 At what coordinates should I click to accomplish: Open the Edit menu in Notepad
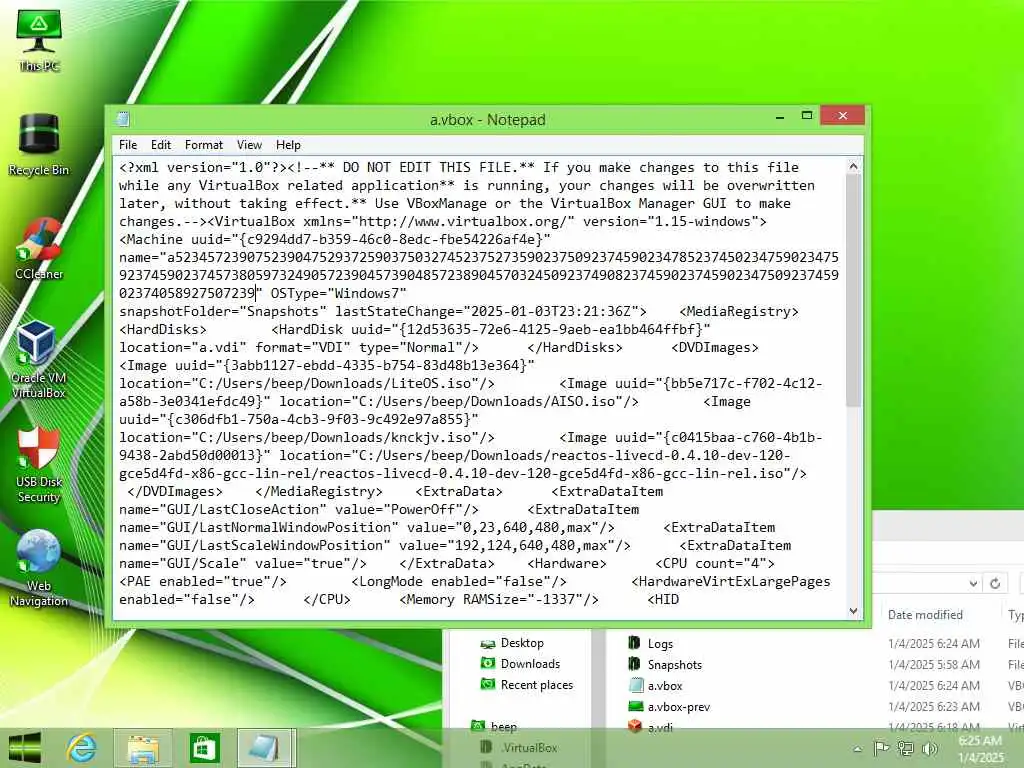click(x=161, y=145)
